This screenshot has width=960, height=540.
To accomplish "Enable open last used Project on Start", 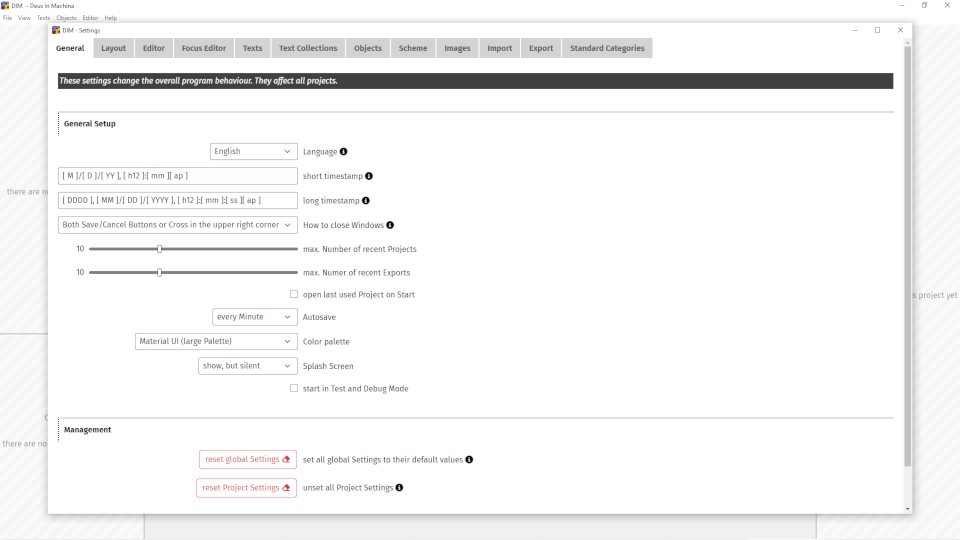I will tap(294, 295).
